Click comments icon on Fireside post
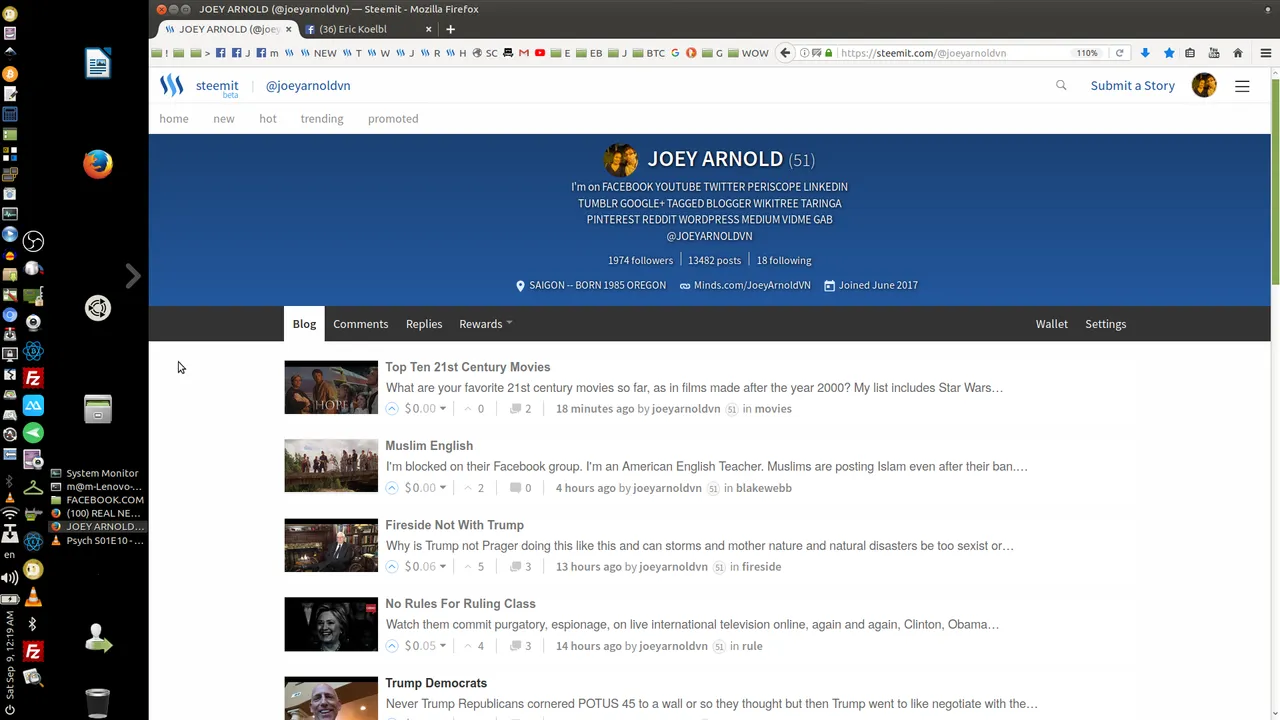The height and width of the screenshot is (720, 1280). click(x=515, y=567)
